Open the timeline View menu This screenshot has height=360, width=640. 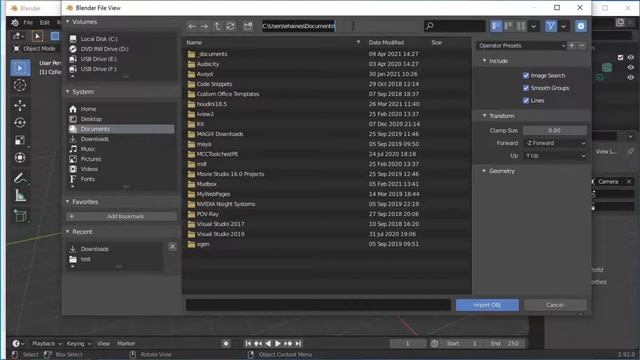[103, 344]
